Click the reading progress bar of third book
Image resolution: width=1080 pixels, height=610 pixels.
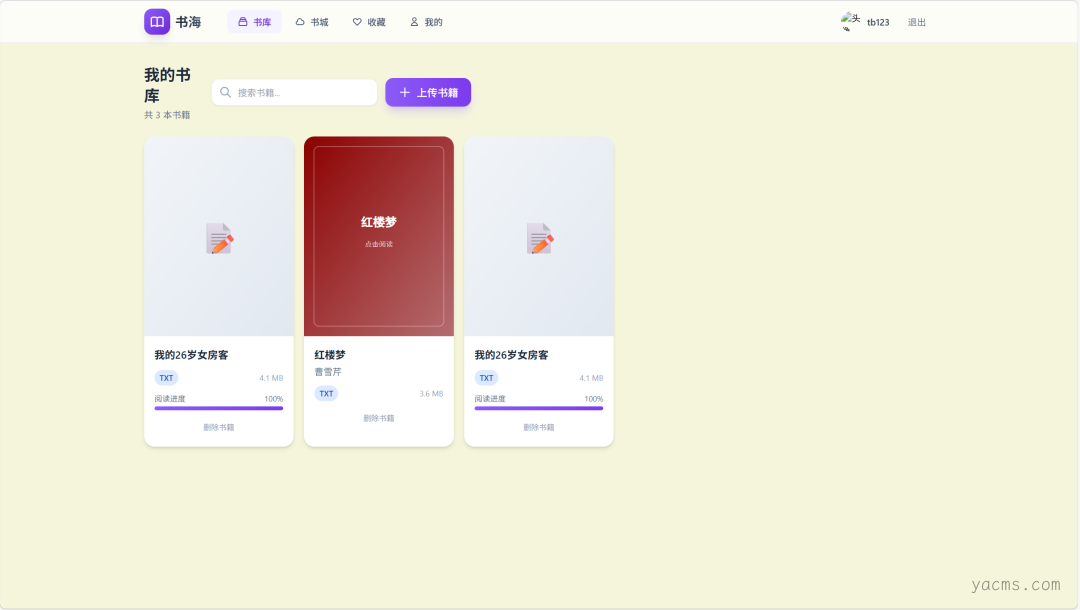click(539, 408)
